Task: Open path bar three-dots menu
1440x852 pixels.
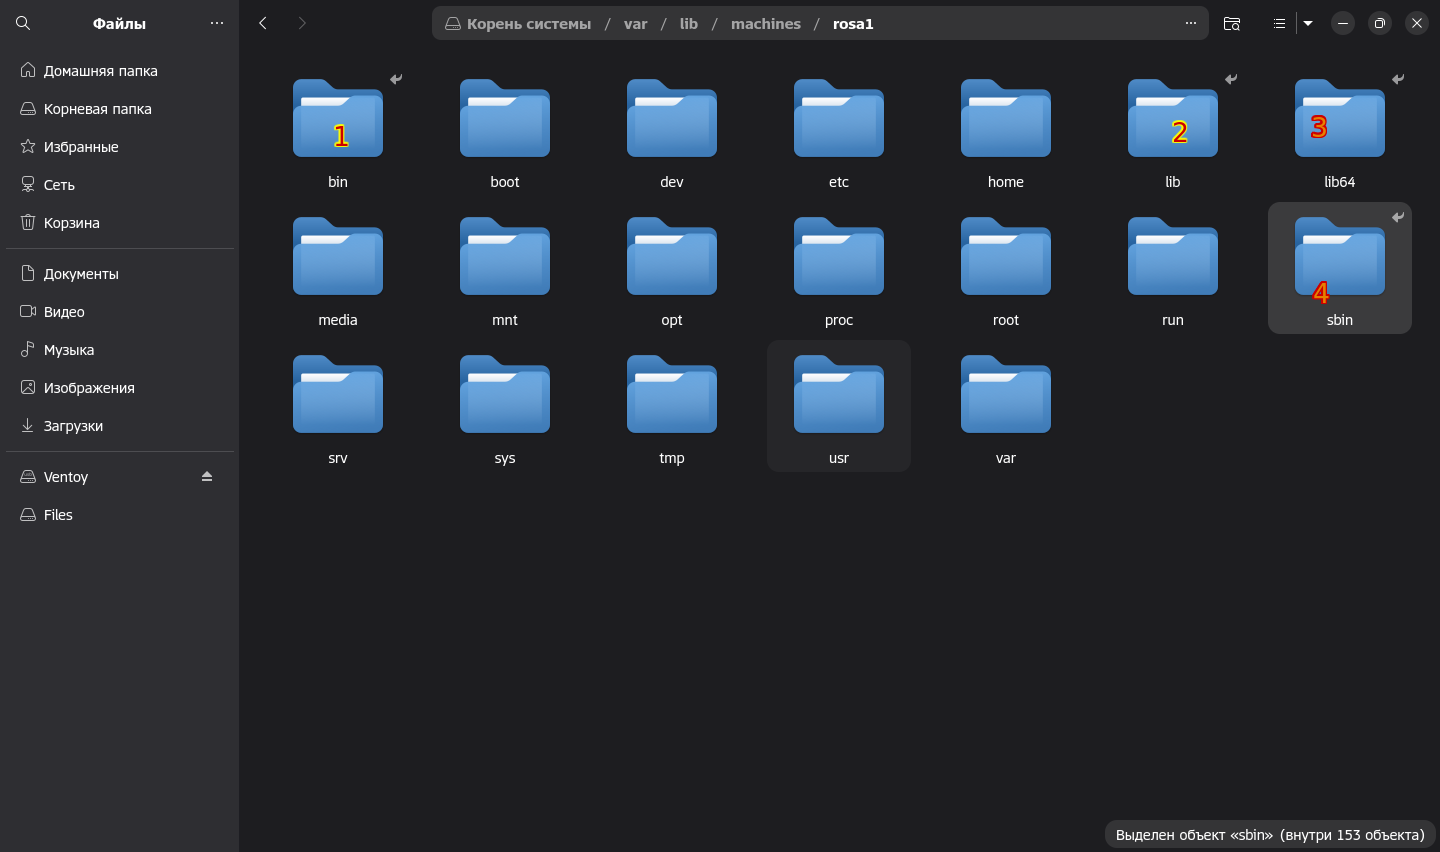Action: tap(1190, 23)
